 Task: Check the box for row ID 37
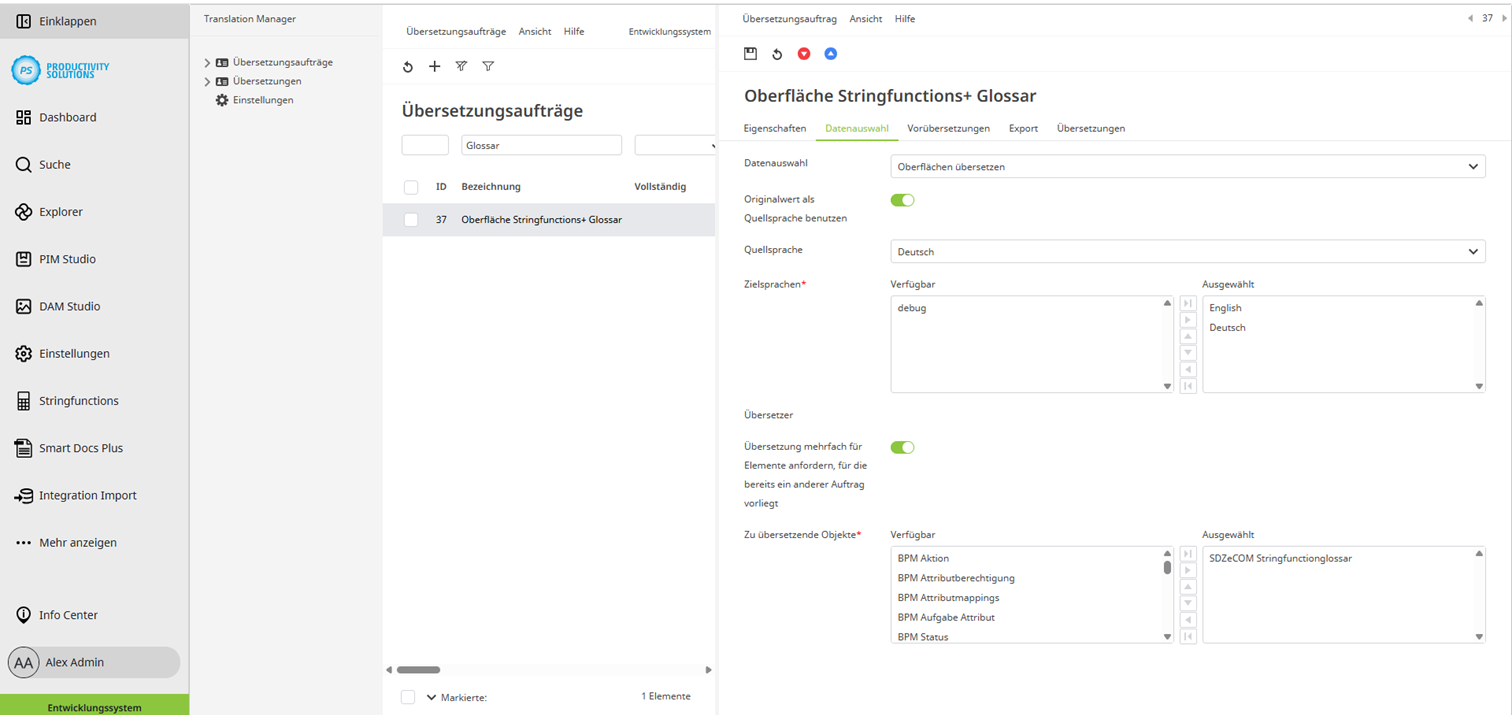(411, 220)
